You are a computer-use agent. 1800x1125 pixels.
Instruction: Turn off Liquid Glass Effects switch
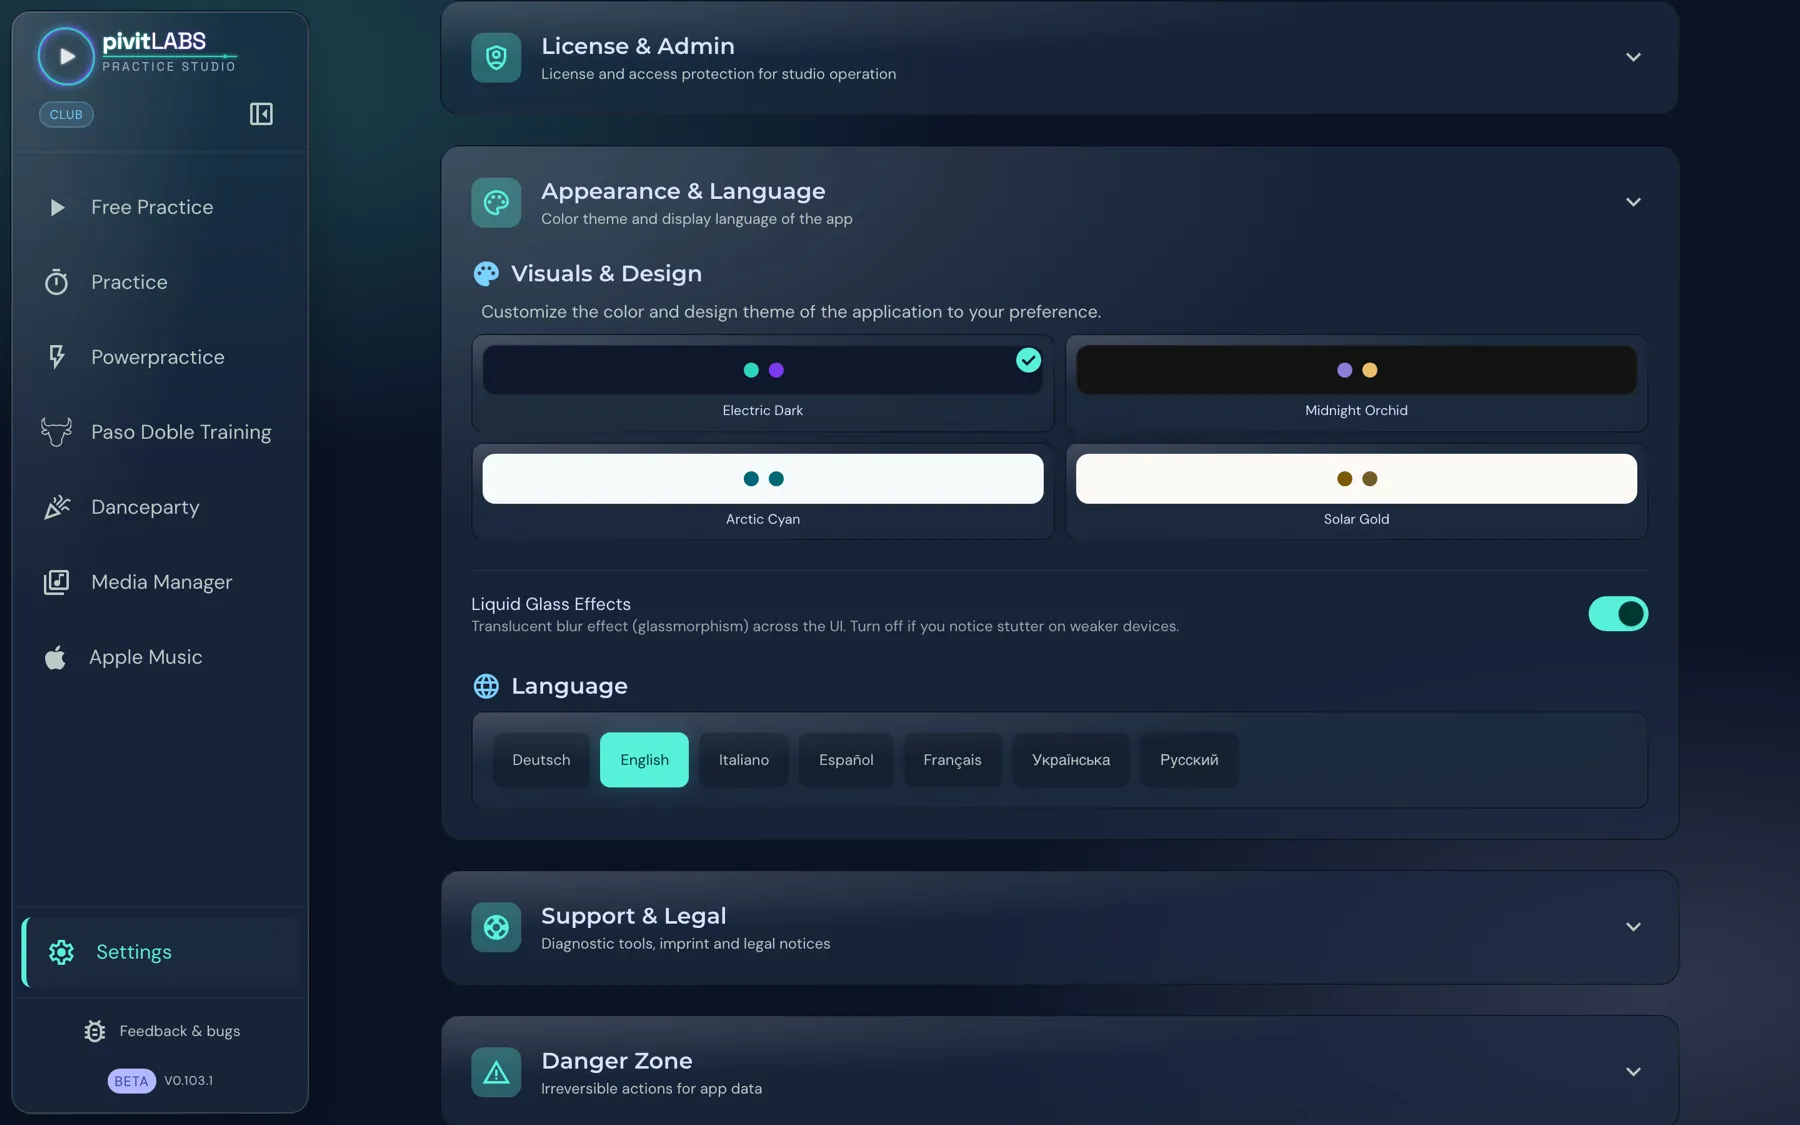1618,614
